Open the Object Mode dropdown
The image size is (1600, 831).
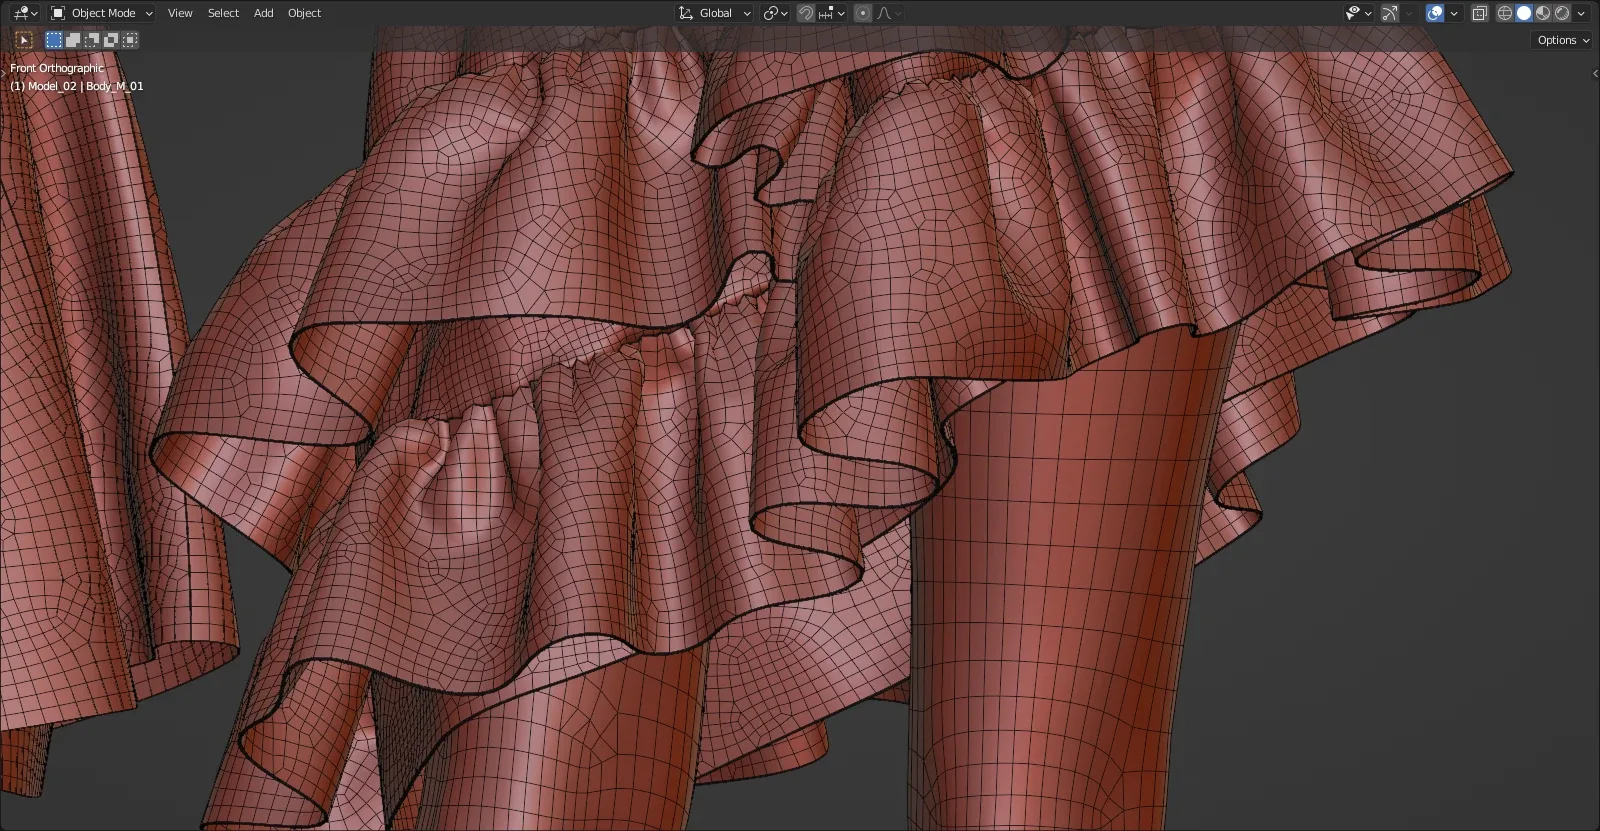[102, 13]
